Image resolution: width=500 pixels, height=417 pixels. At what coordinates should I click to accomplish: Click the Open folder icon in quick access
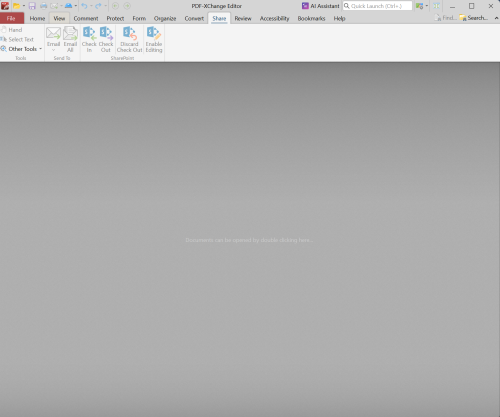pyautogui.click(x=16, y=6)
